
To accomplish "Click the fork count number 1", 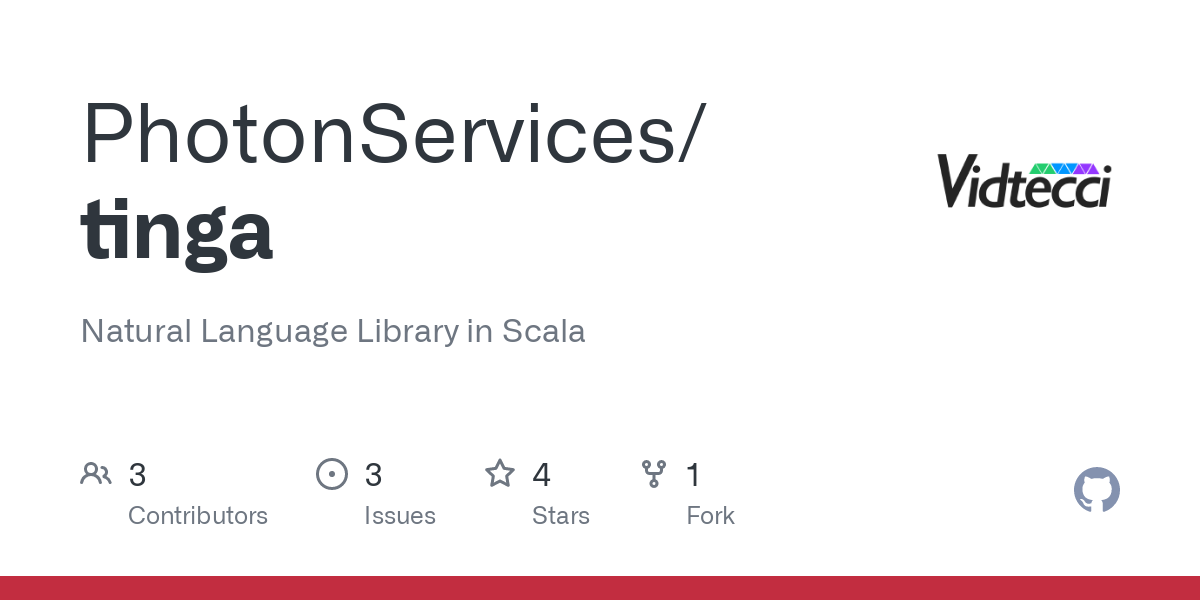I will [x=693, y=475].
